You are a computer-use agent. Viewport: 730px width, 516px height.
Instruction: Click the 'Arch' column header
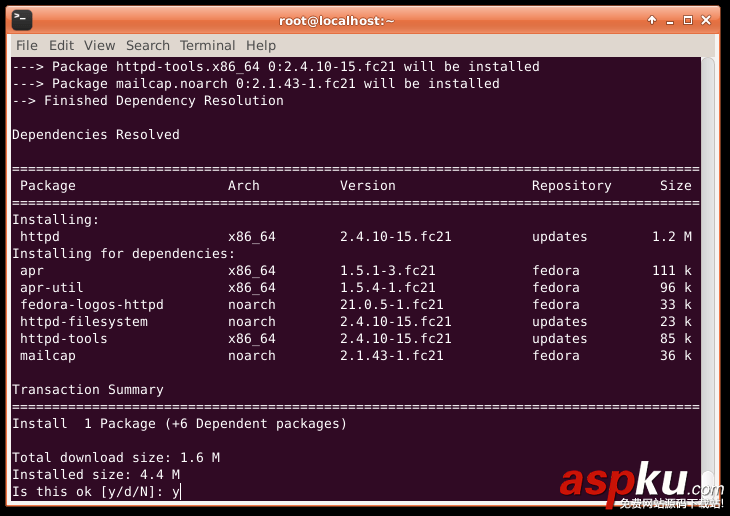tap(243, 186)
